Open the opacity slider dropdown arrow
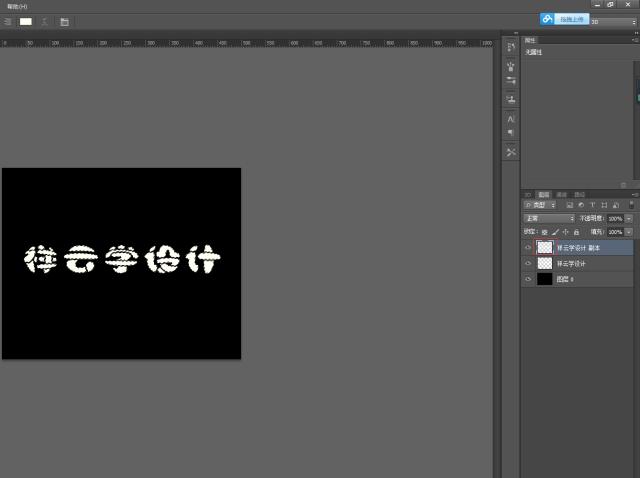The height and width of the screenshot is (478, 640). pos(629,219)
